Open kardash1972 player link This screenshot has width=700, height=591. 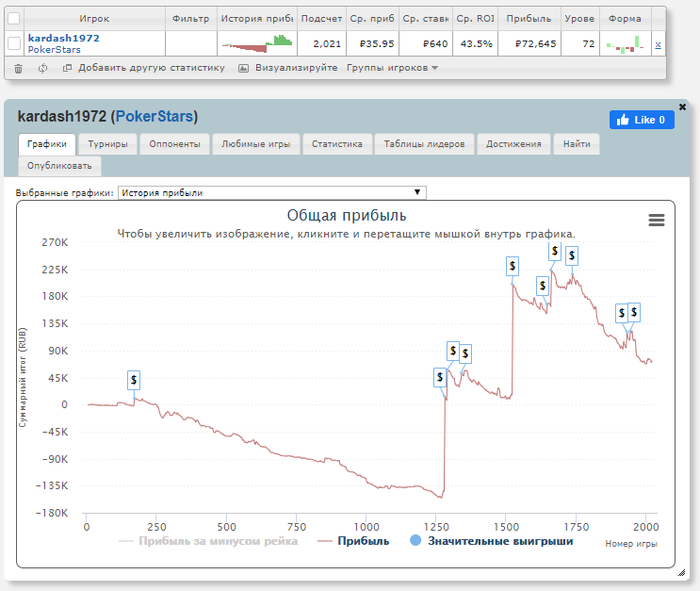(x=63, y=38)
